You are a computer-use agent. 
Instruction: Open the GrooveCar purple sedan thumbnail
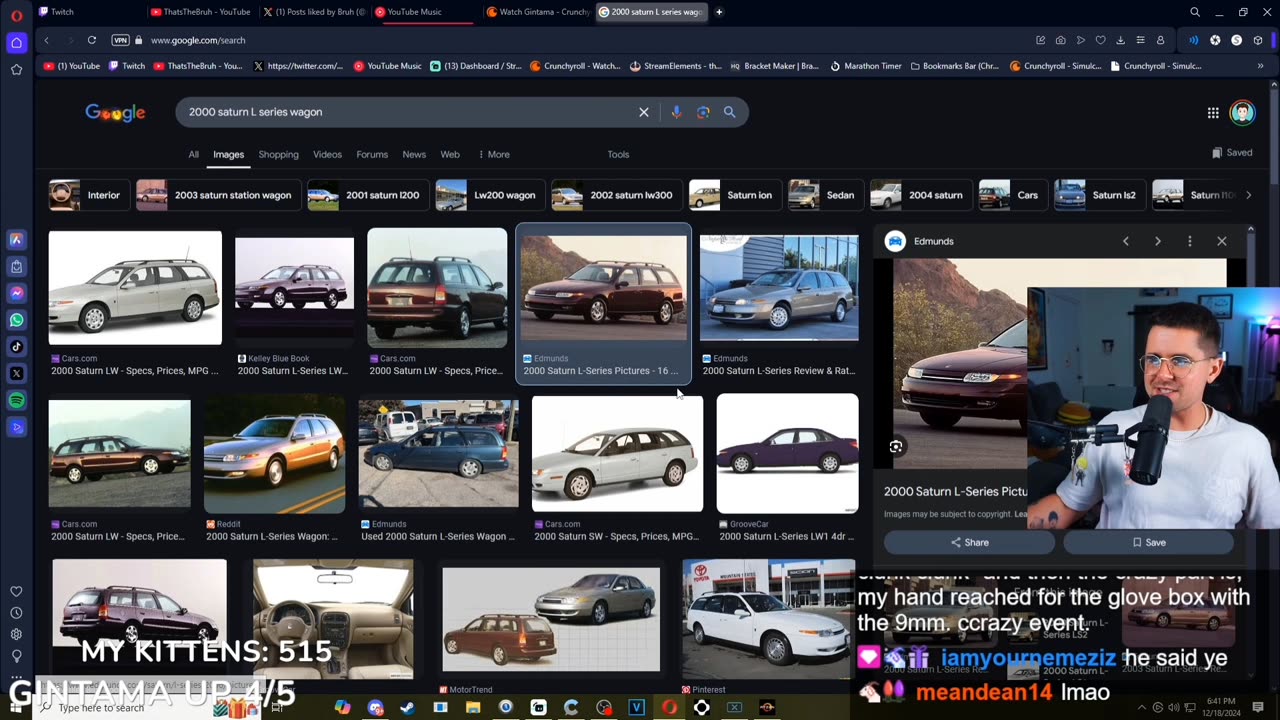point(787,454)
